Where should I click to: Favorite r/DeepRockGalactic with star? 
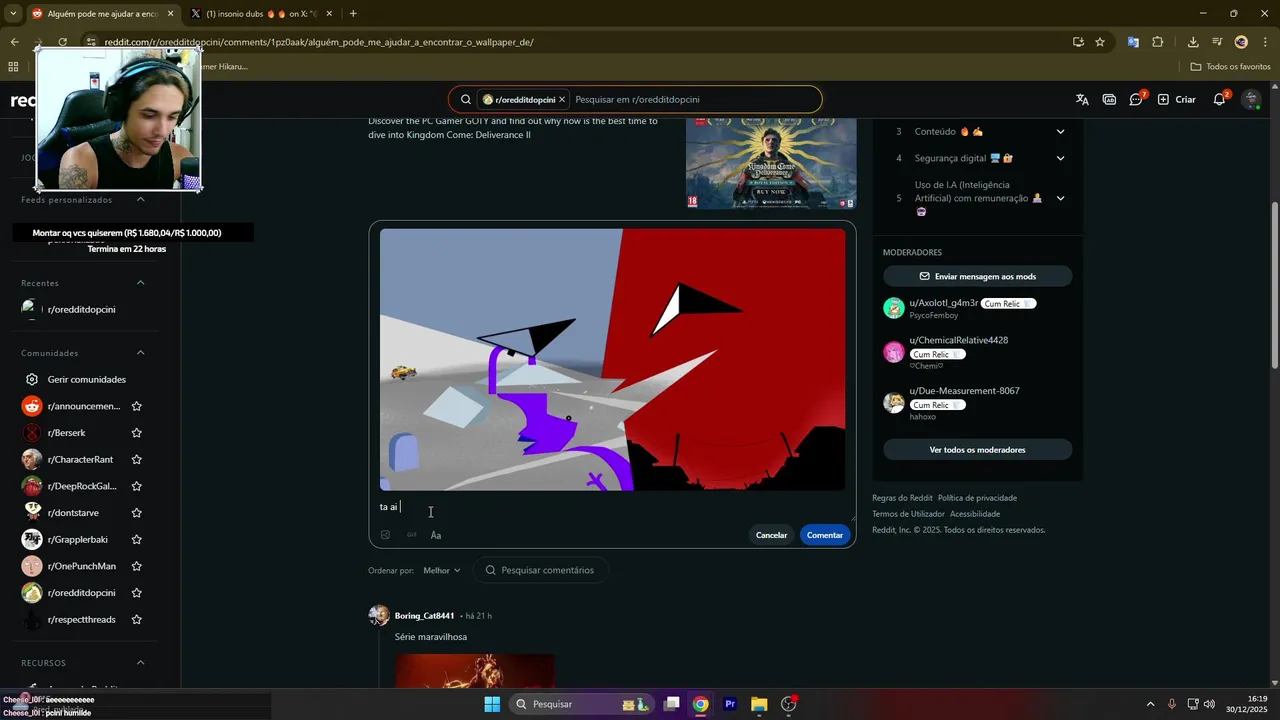coord(136,486)
